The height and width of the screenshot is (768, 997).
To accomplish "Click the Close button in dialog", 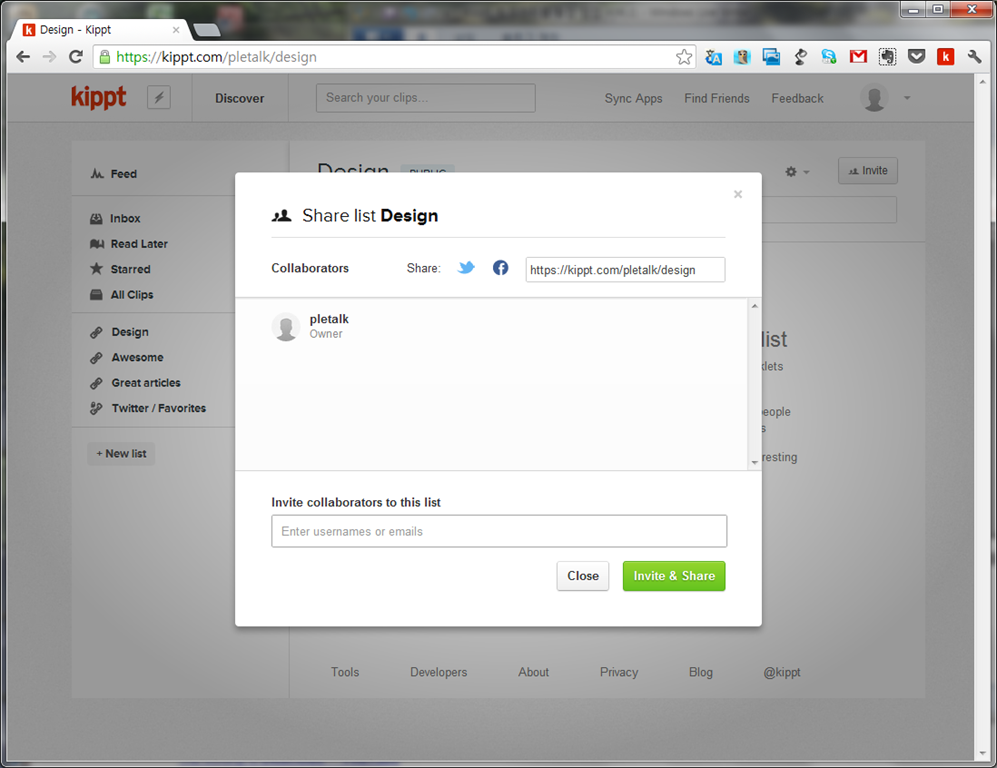I will pyautogui.click(x=582, y=576).
